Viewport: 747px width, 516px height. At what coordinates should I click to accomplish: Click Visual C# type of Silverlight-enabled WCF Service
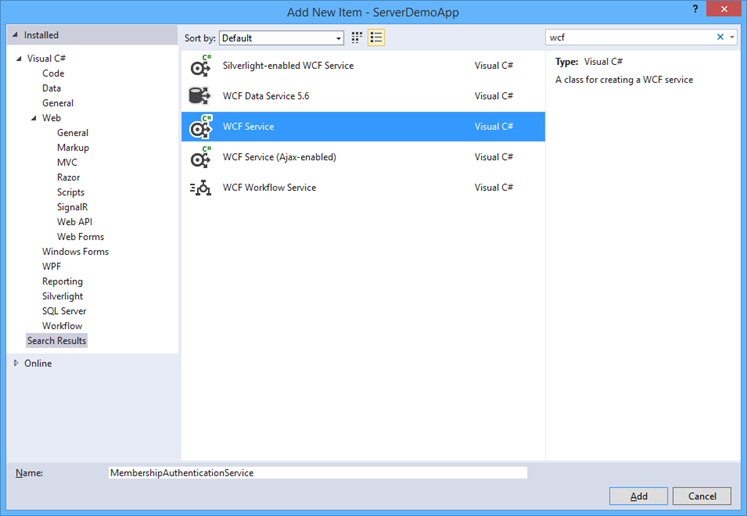click(494, 66)
